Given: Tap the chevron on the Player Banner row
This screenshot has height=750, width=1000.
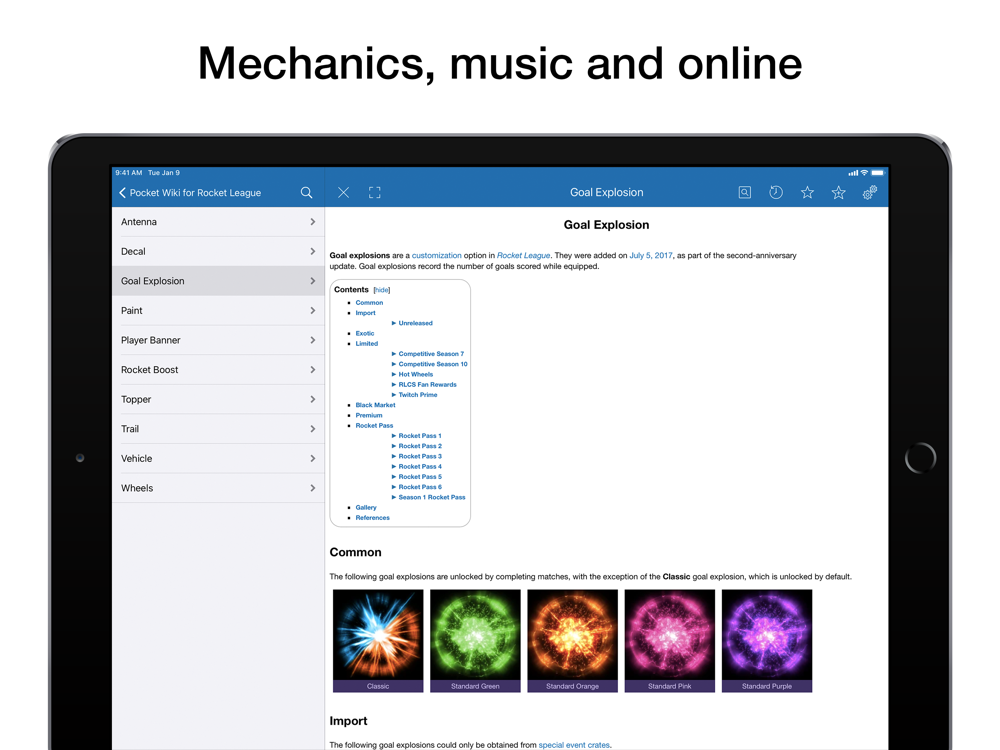Looking at the screenshot, I should coord(312,340).
